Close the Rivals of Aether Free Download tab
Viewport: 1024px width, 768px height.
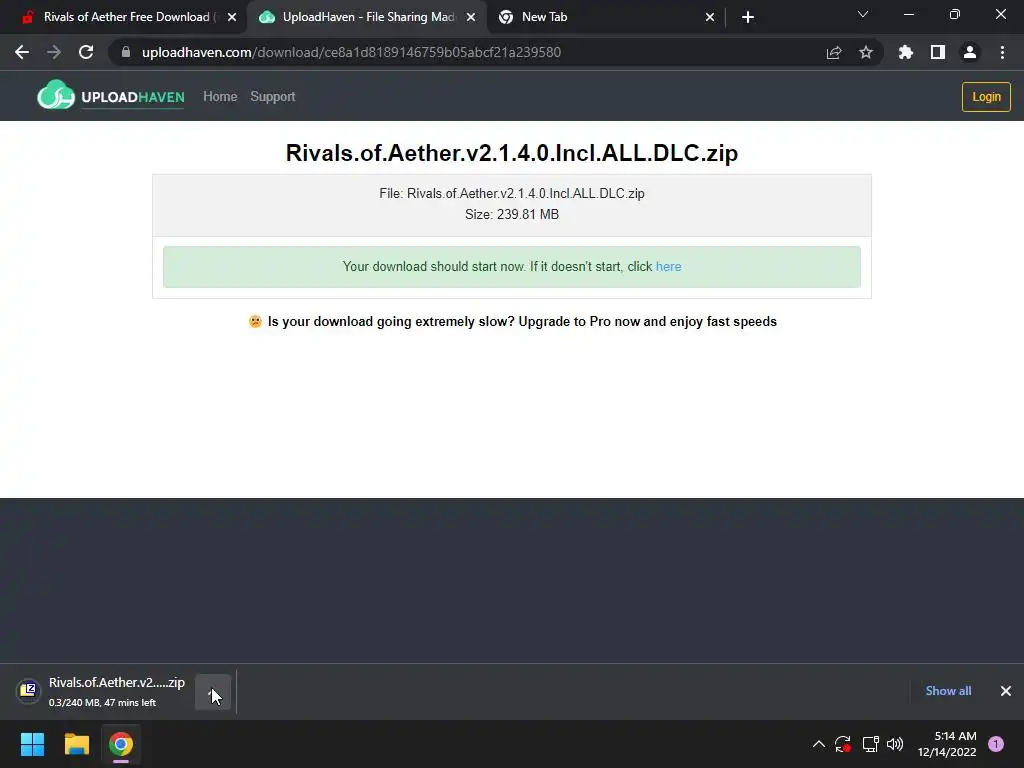232,18
